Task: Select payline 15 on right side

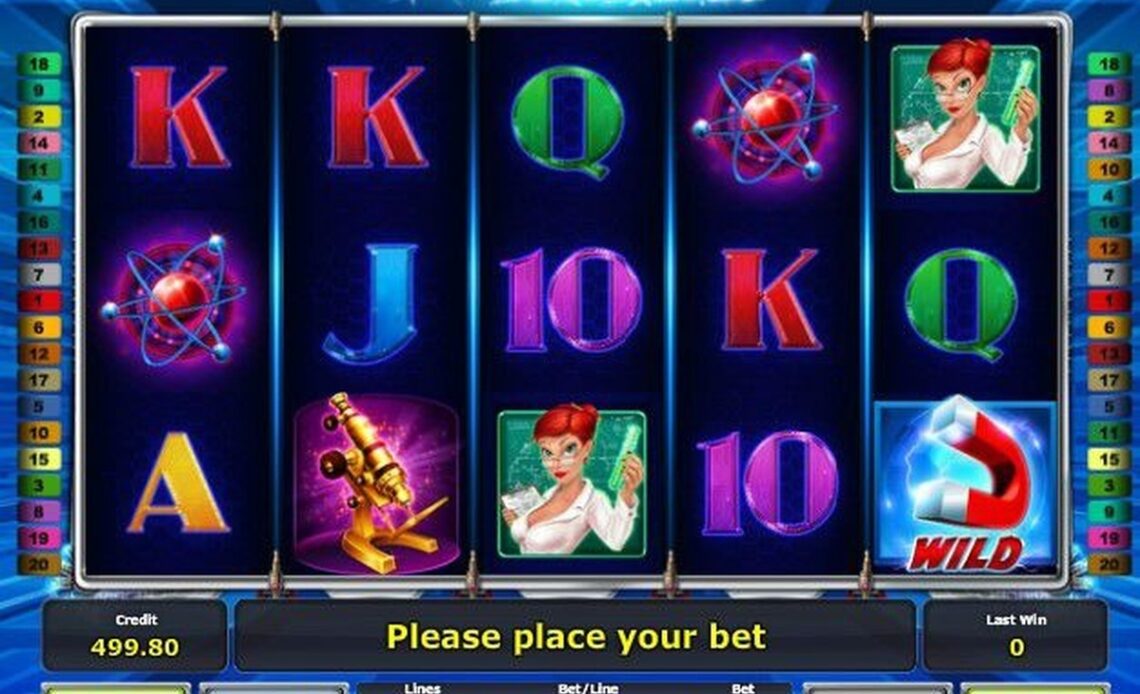Action: point(1108,459)
